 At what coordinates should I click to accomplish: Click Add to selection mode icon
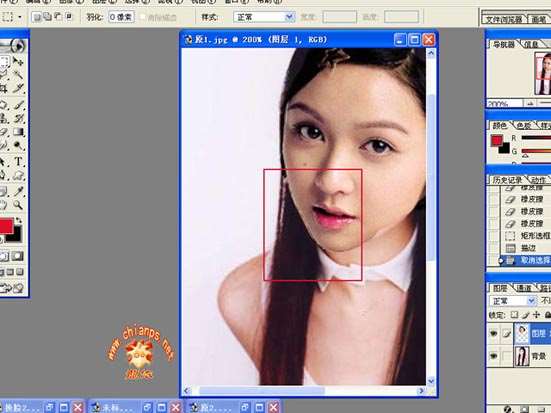(x=47, y=17)
